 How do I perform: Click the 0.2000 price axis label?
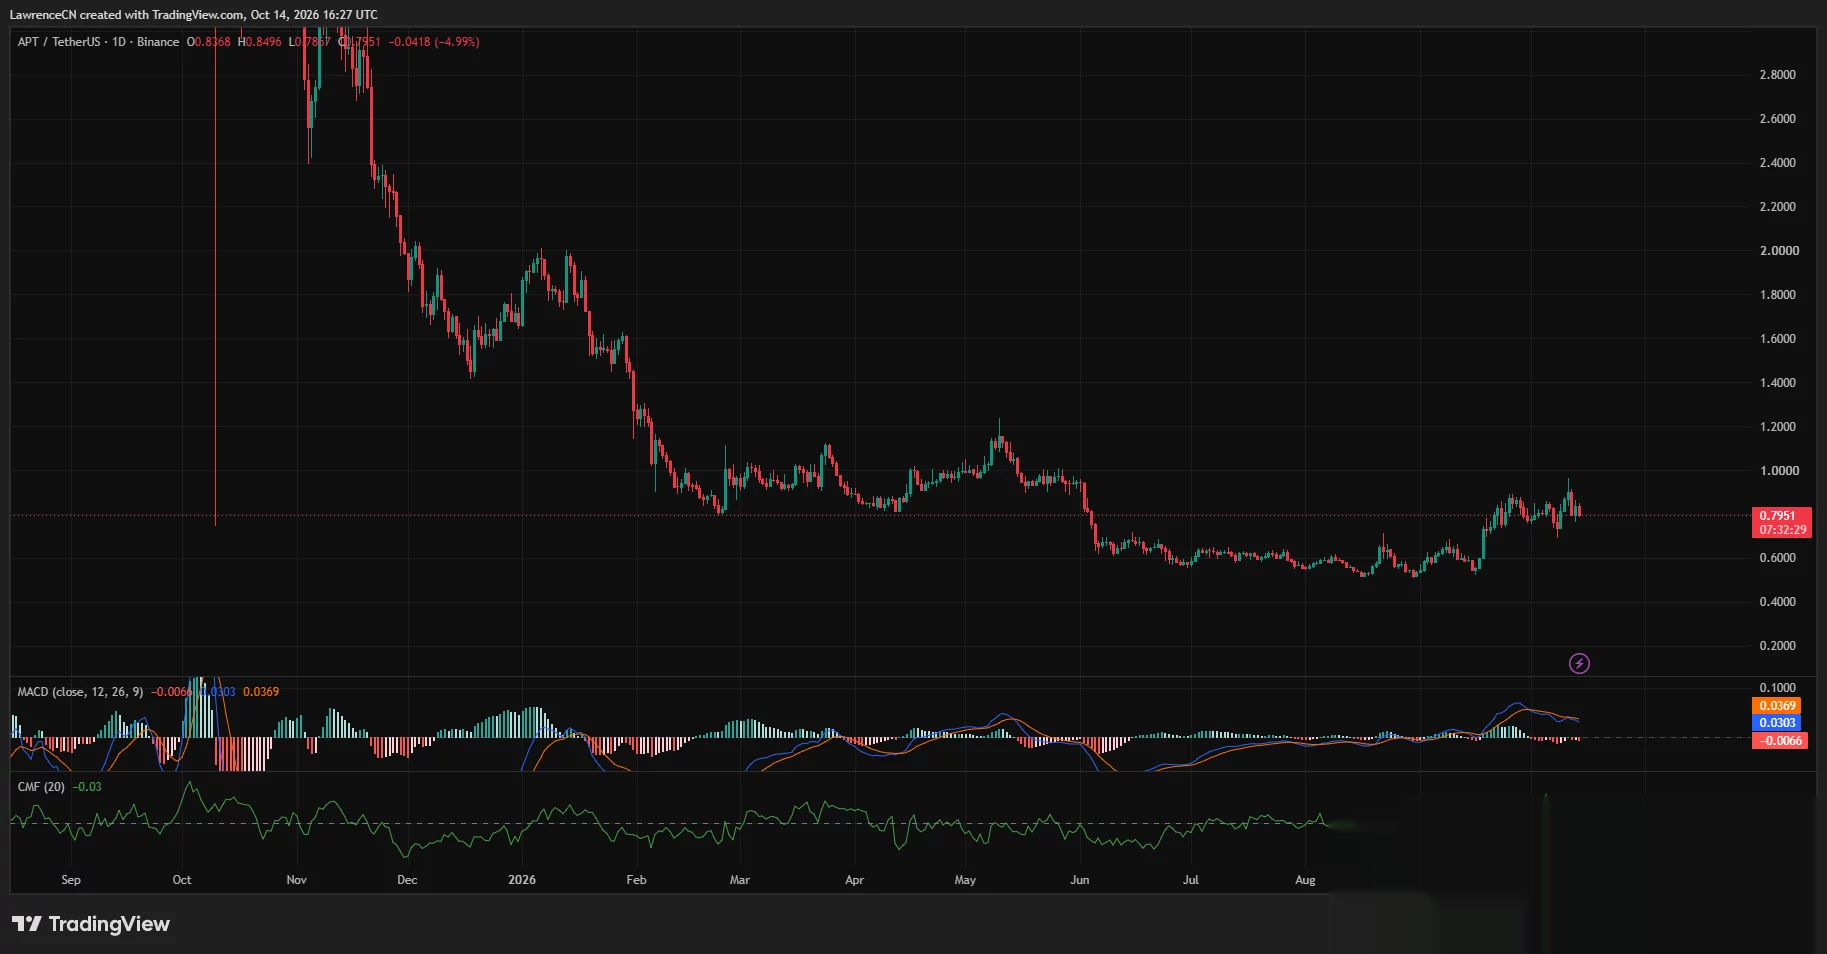coord(1777,646)
